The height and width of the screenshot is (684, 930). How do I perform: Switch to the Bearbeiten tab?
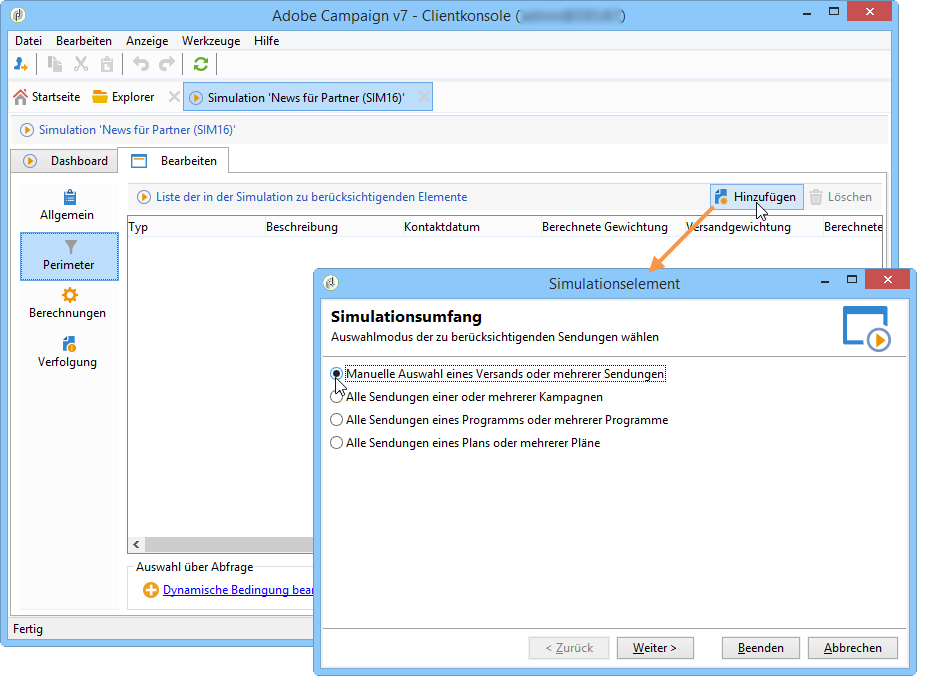[x=174, y=161]
